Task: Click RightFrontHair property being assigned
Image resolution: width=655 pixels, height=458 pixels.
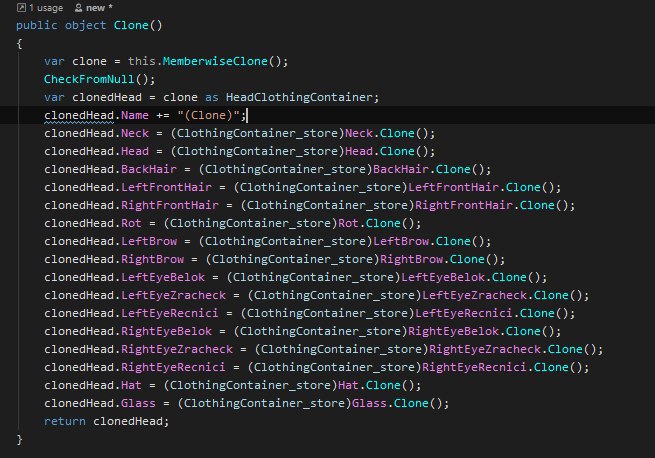Action: coord(170,205)
